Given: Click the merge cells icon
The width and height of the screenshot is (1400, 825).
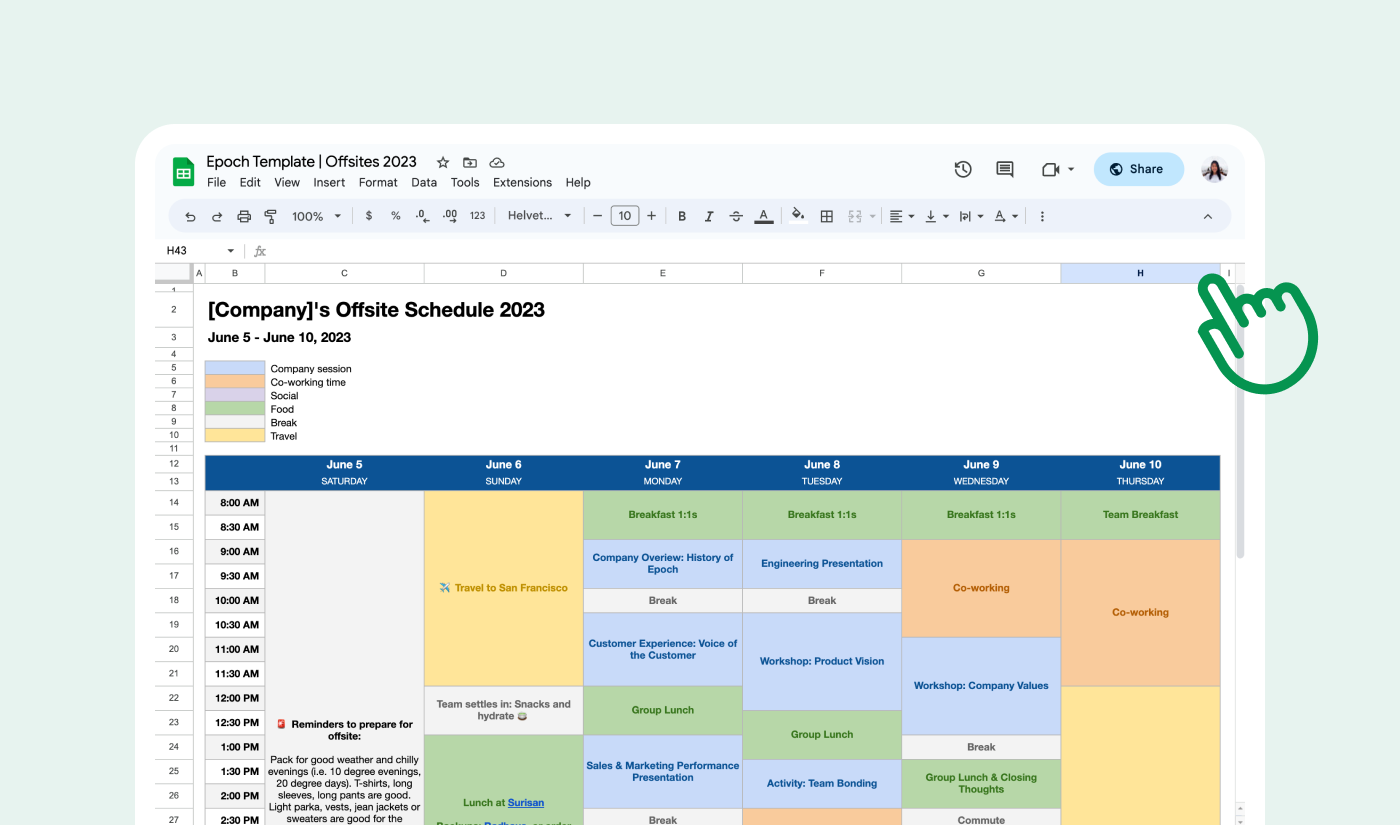Looking at the screenshot, I should (855, 216).
